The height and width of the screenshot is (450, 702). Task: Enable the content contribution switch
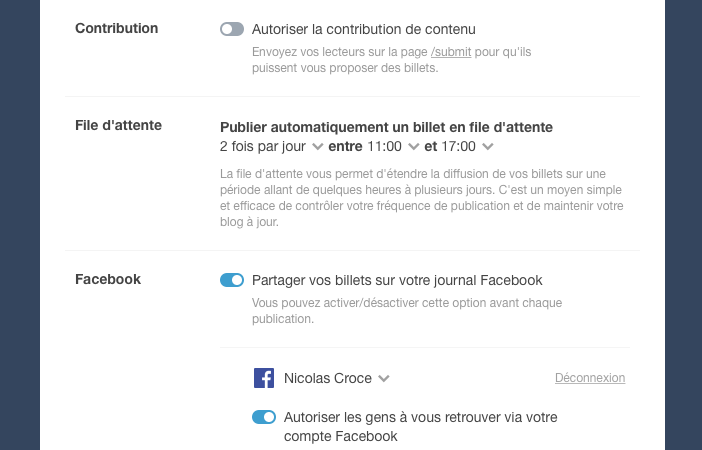coord(232,29)
